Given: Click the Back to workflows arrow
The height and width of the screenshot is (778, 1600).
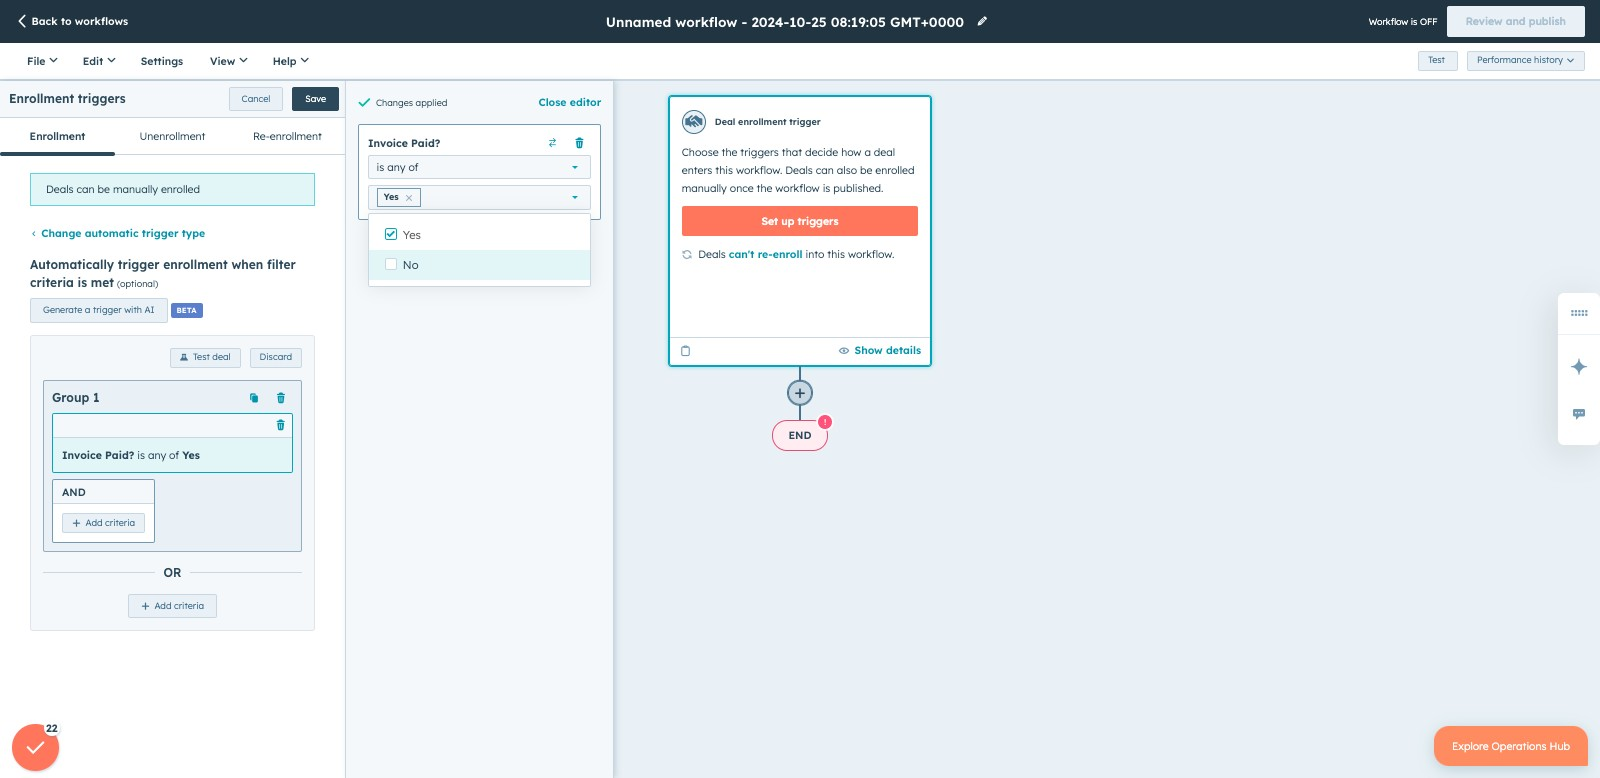Looking at the screenshot, I should [x=22, y=21].
